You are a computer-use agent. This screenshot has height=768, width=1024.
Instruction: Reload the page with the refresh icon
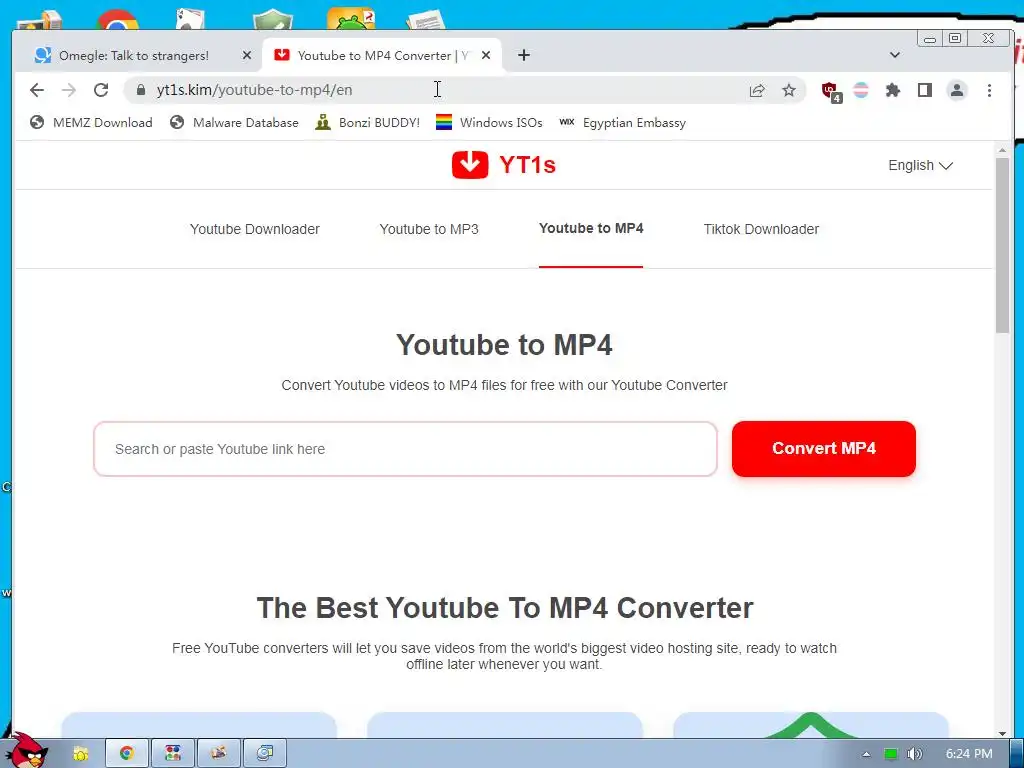pos(101,90)
